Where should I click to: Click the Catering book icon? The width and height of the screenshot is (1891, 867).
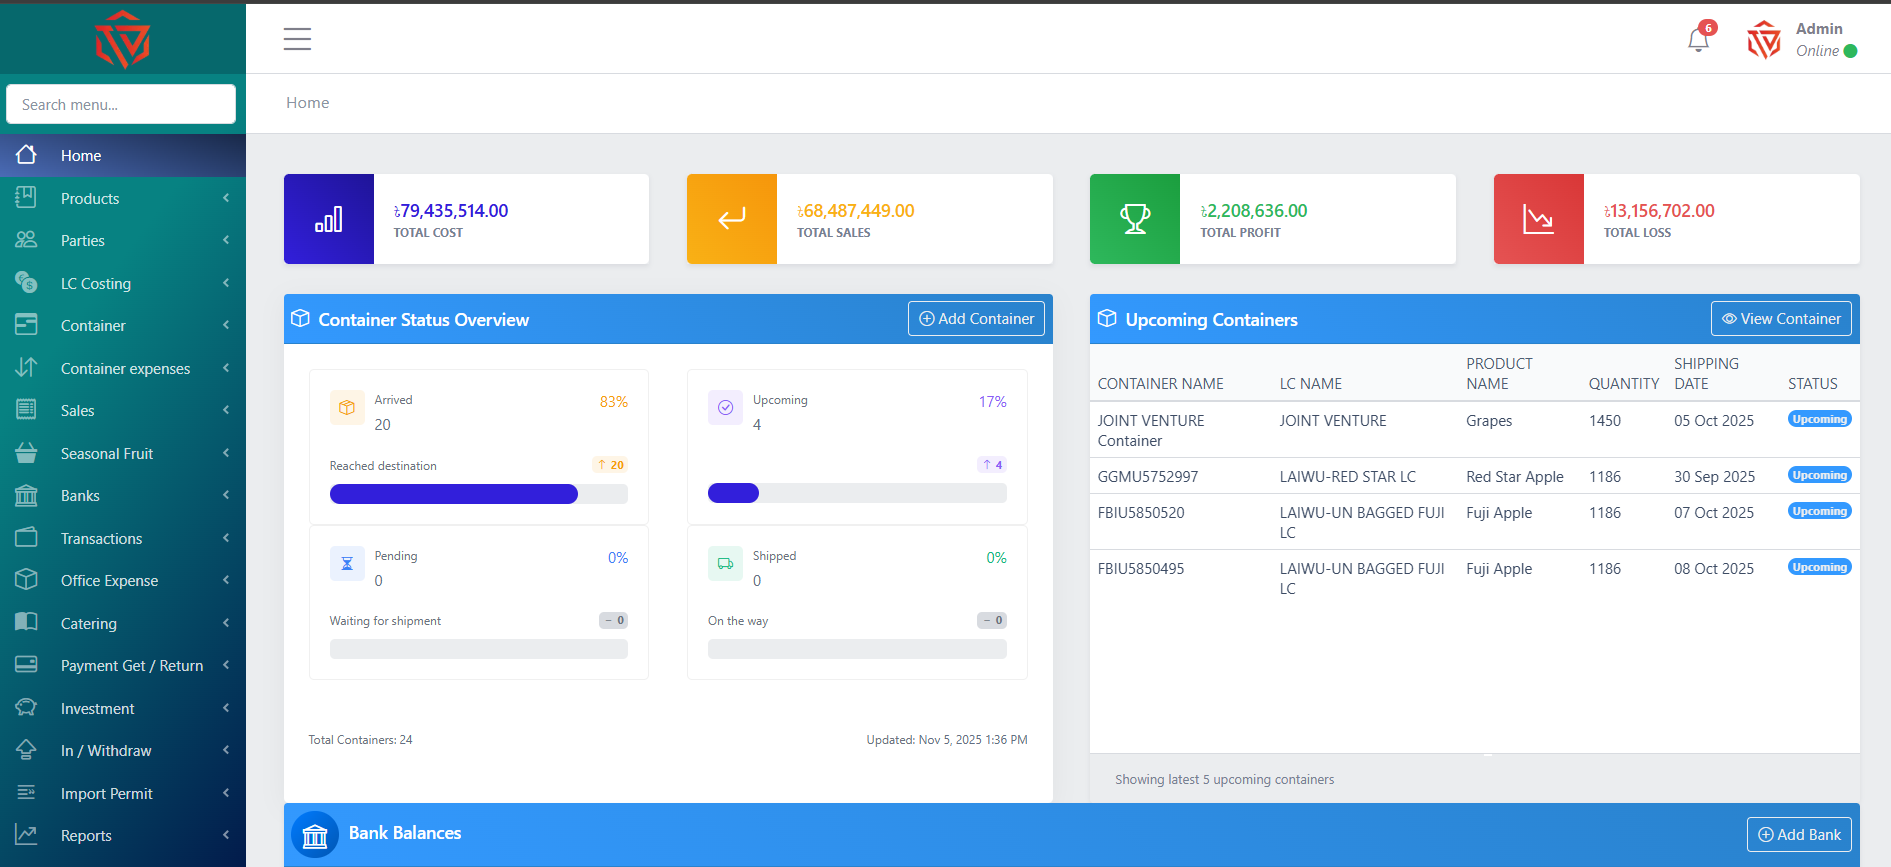point(26,623)
